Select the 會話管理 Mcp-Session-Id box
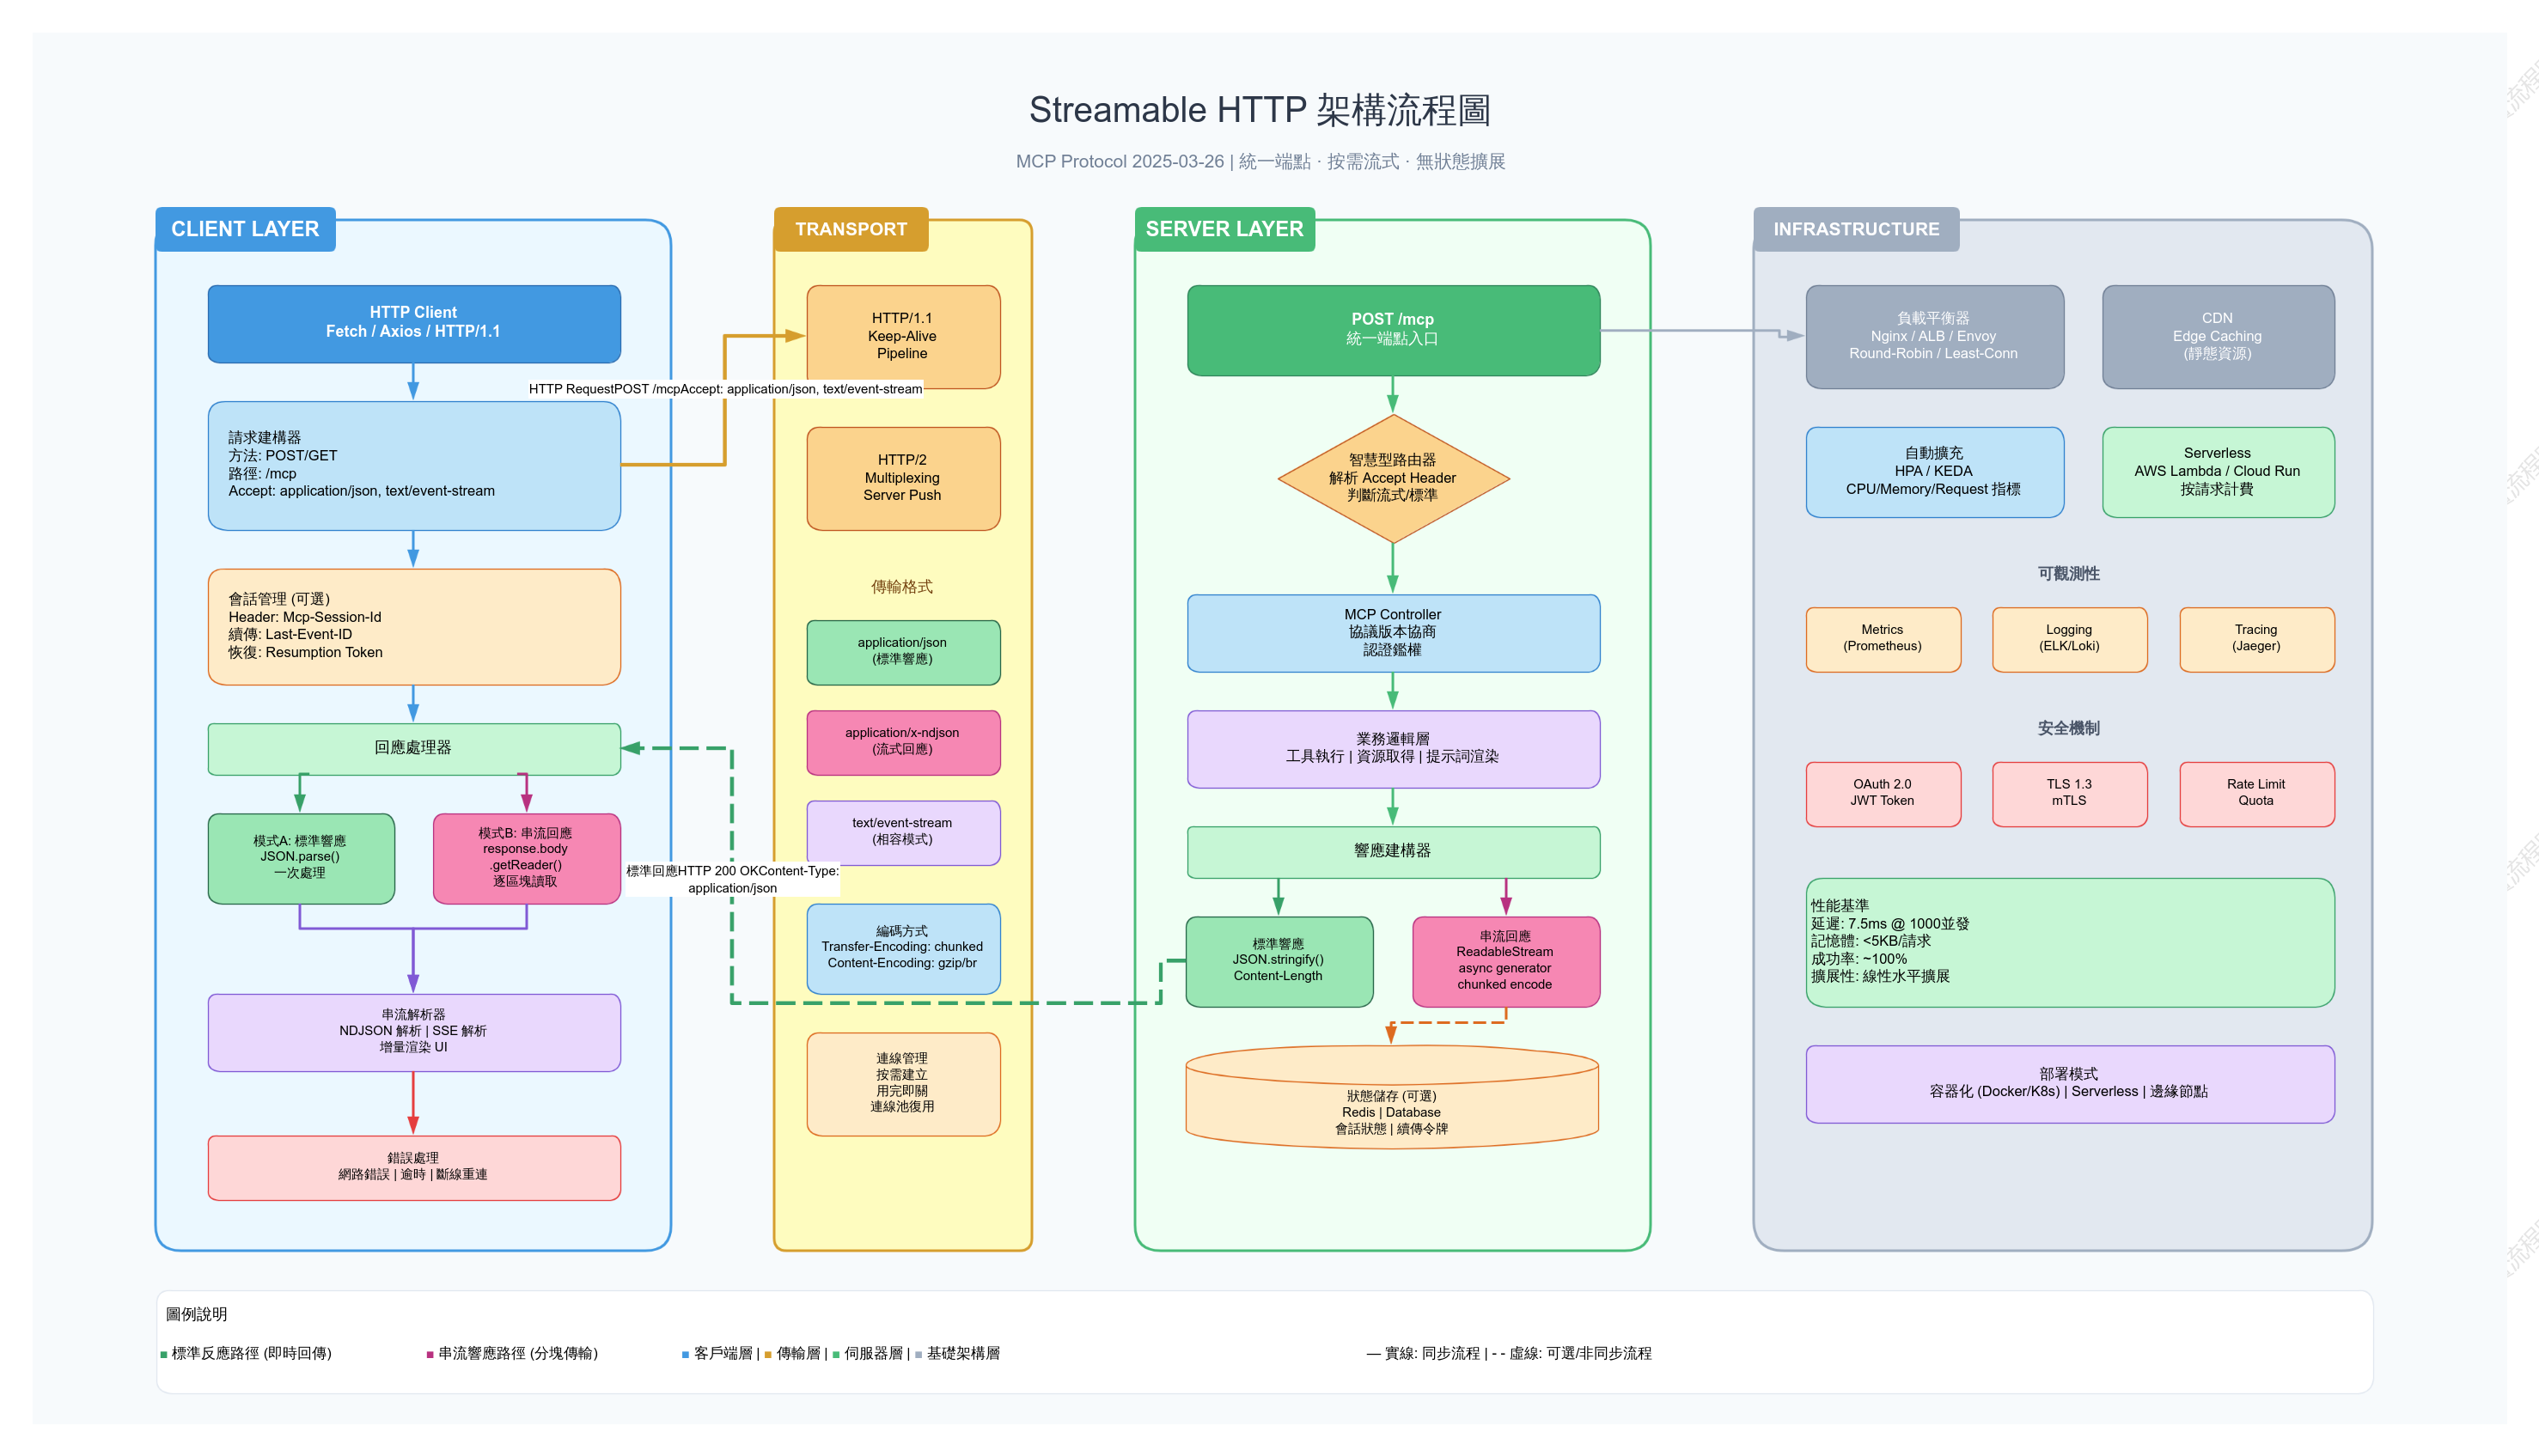Viewport: 2539px width, 1456px height. pyautogui.click(x=414, y=626)
